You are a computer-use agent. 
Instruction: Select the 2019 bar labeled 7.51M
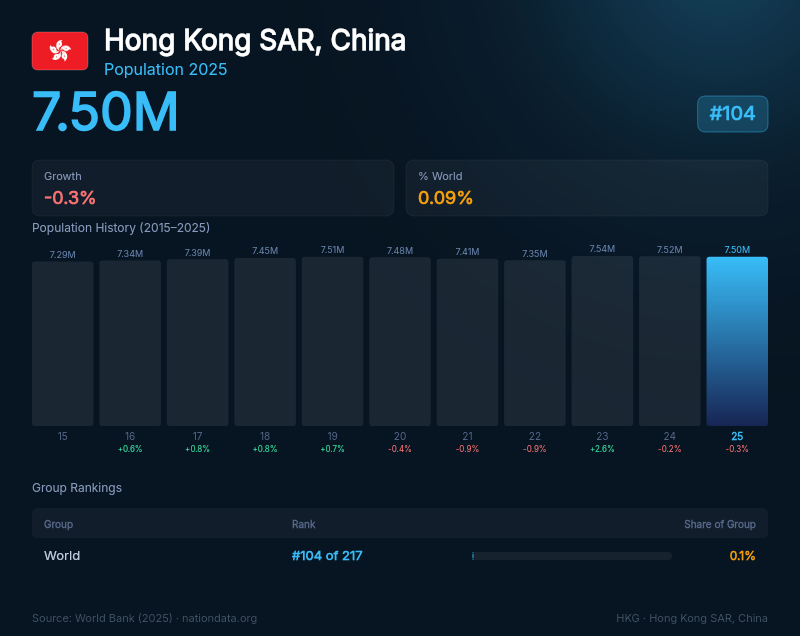332,341
